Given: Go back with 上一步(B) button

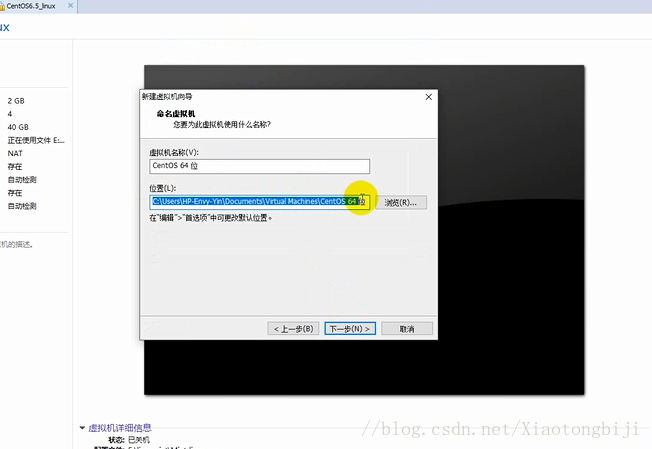Looking at the screenshot, I should point(293,328).
